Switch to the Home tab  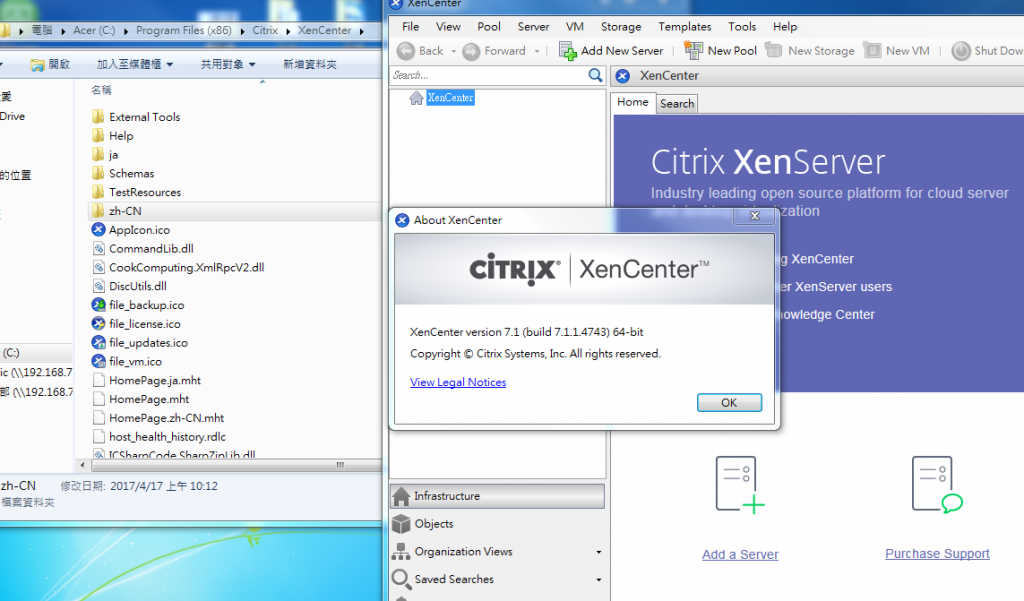tap(633, 103)
